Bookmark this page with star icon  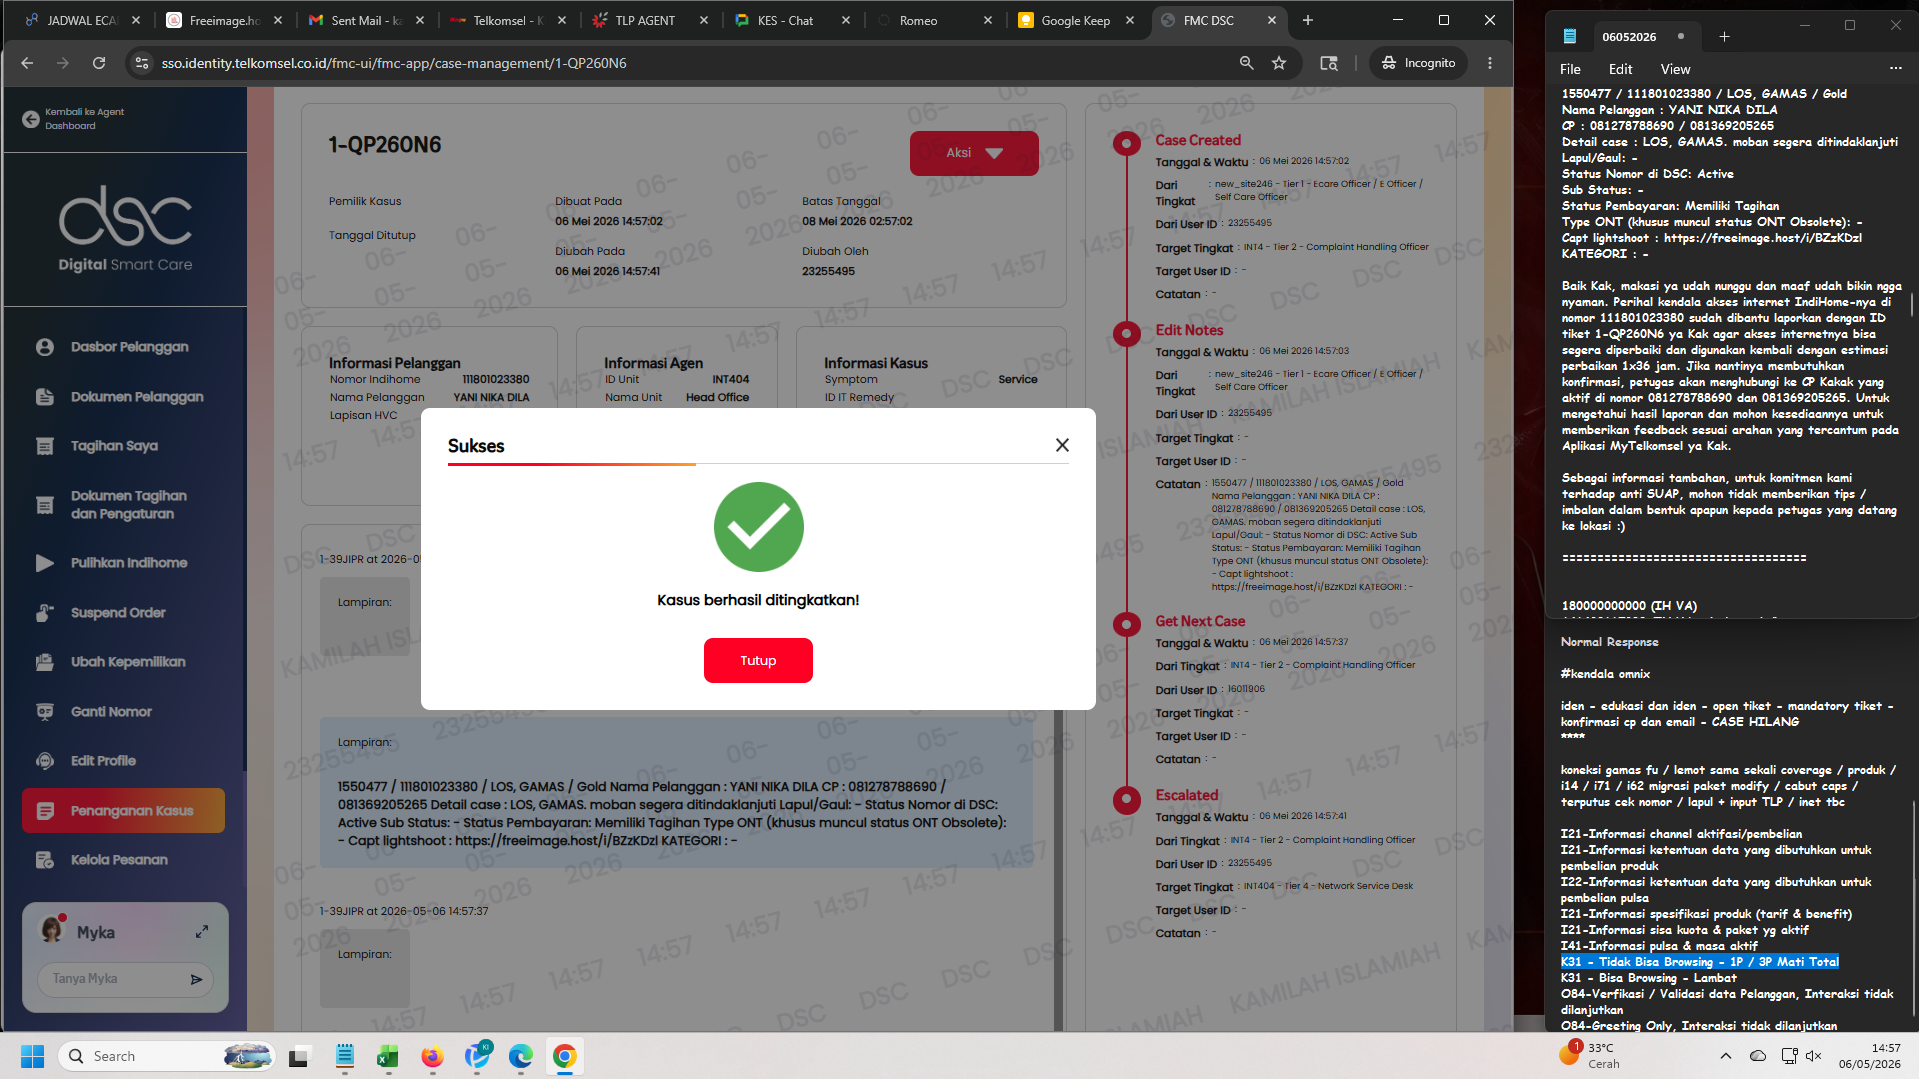(x=1279, y=63)
